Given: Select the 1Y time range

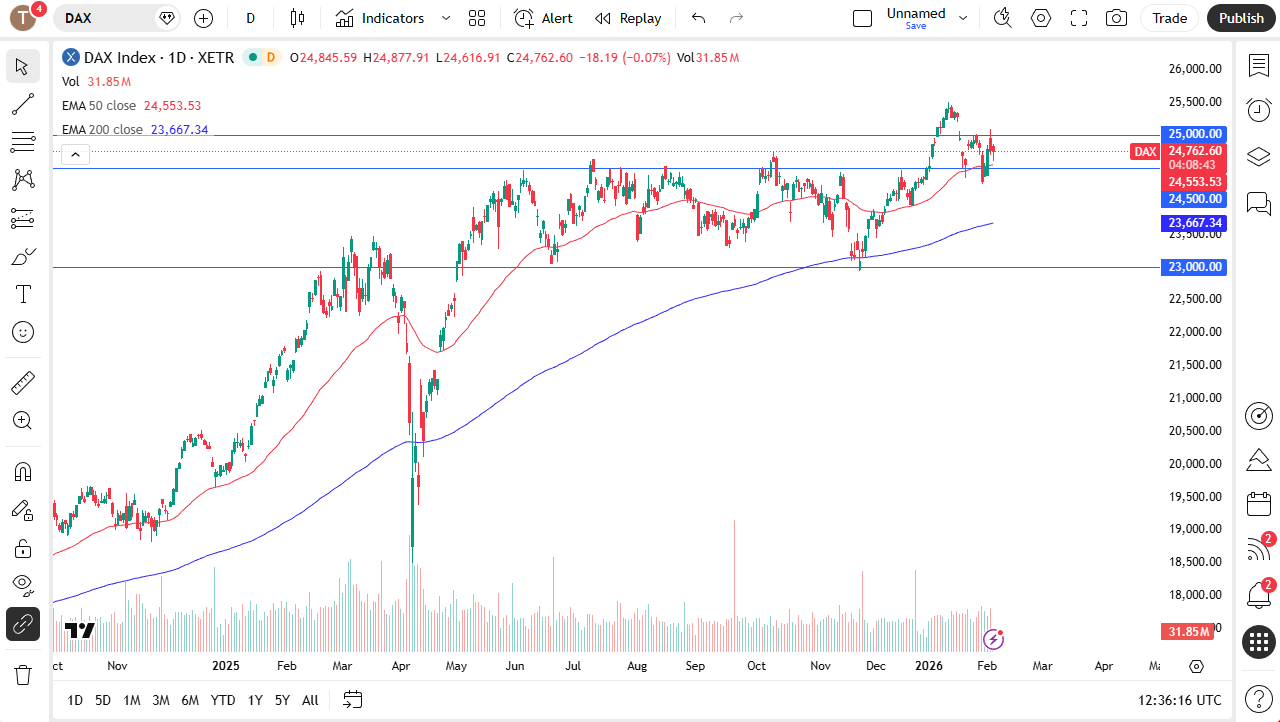Looking at the screenshot, I should (x=255, y=700).
